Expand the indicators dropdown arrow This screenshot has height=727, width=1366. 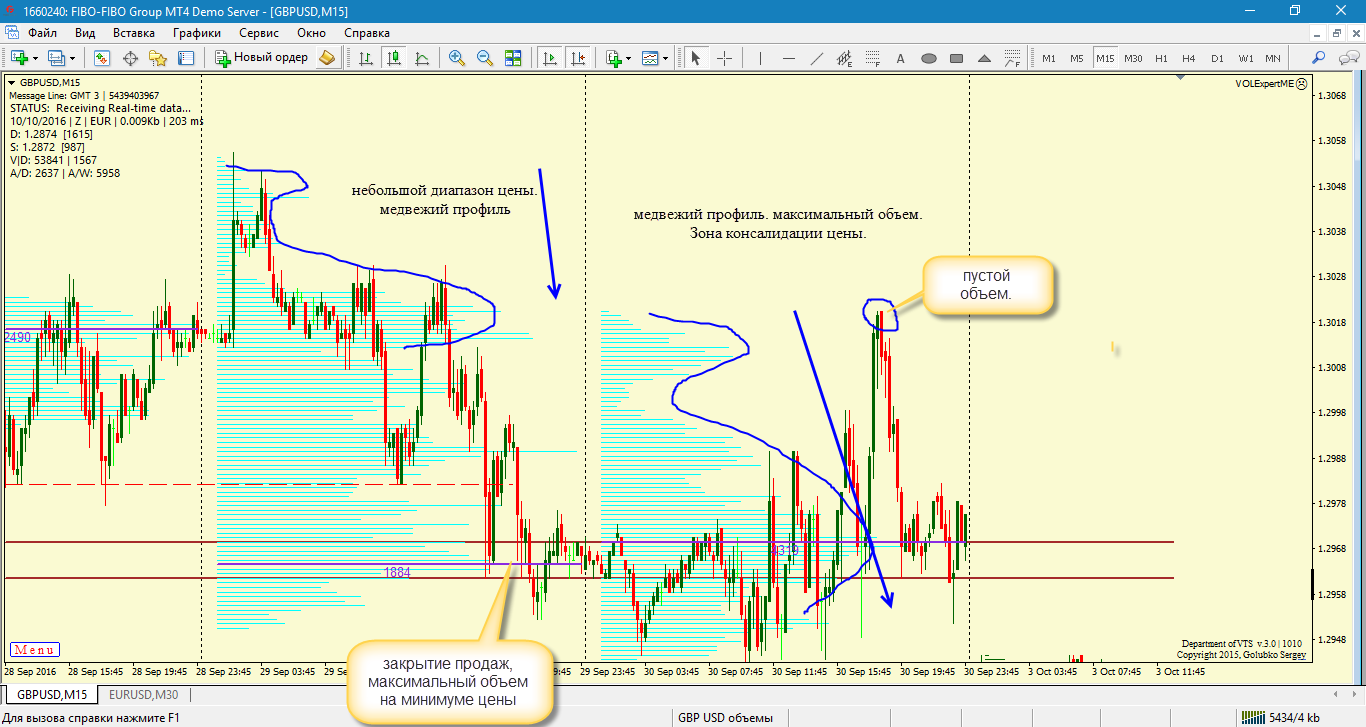point(628,58)
